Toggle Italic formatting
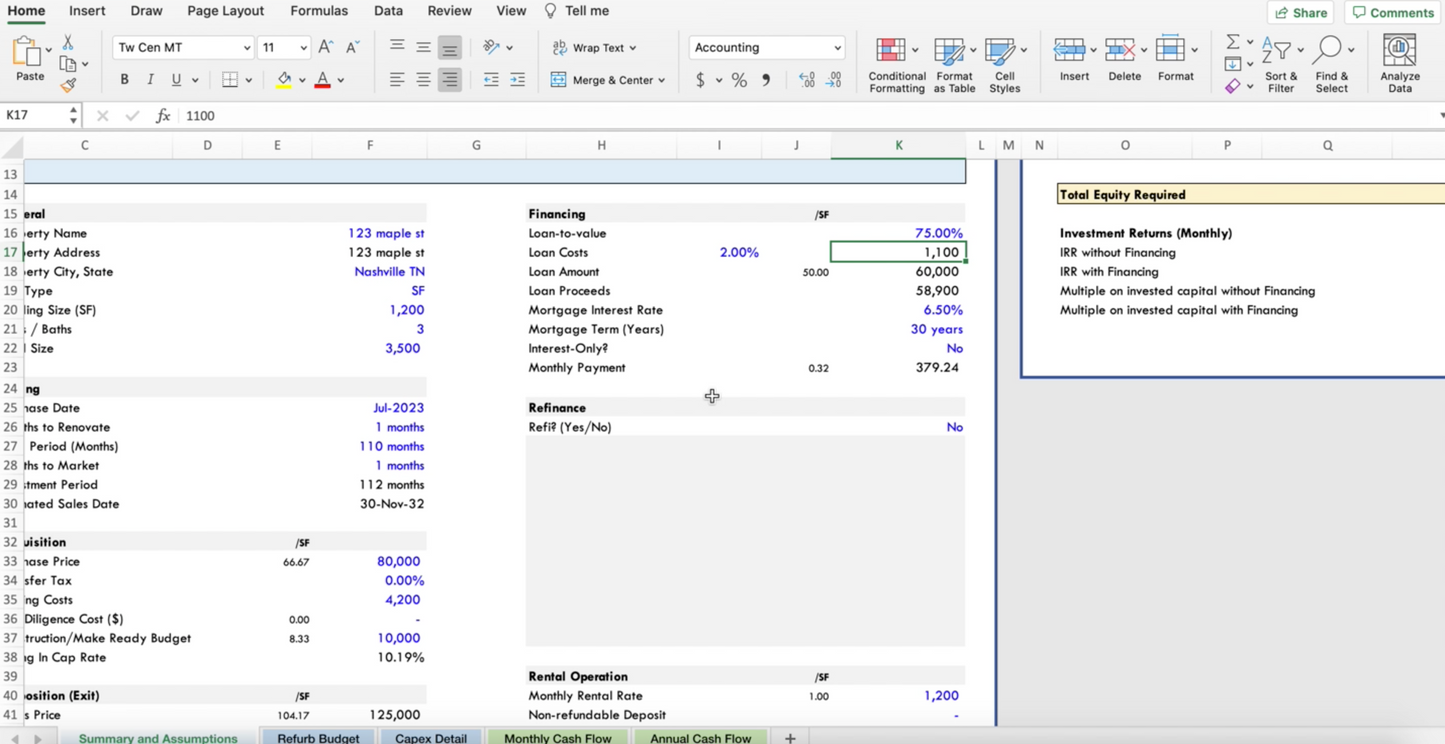1445x744 pixels. click(x=150, y=80)
